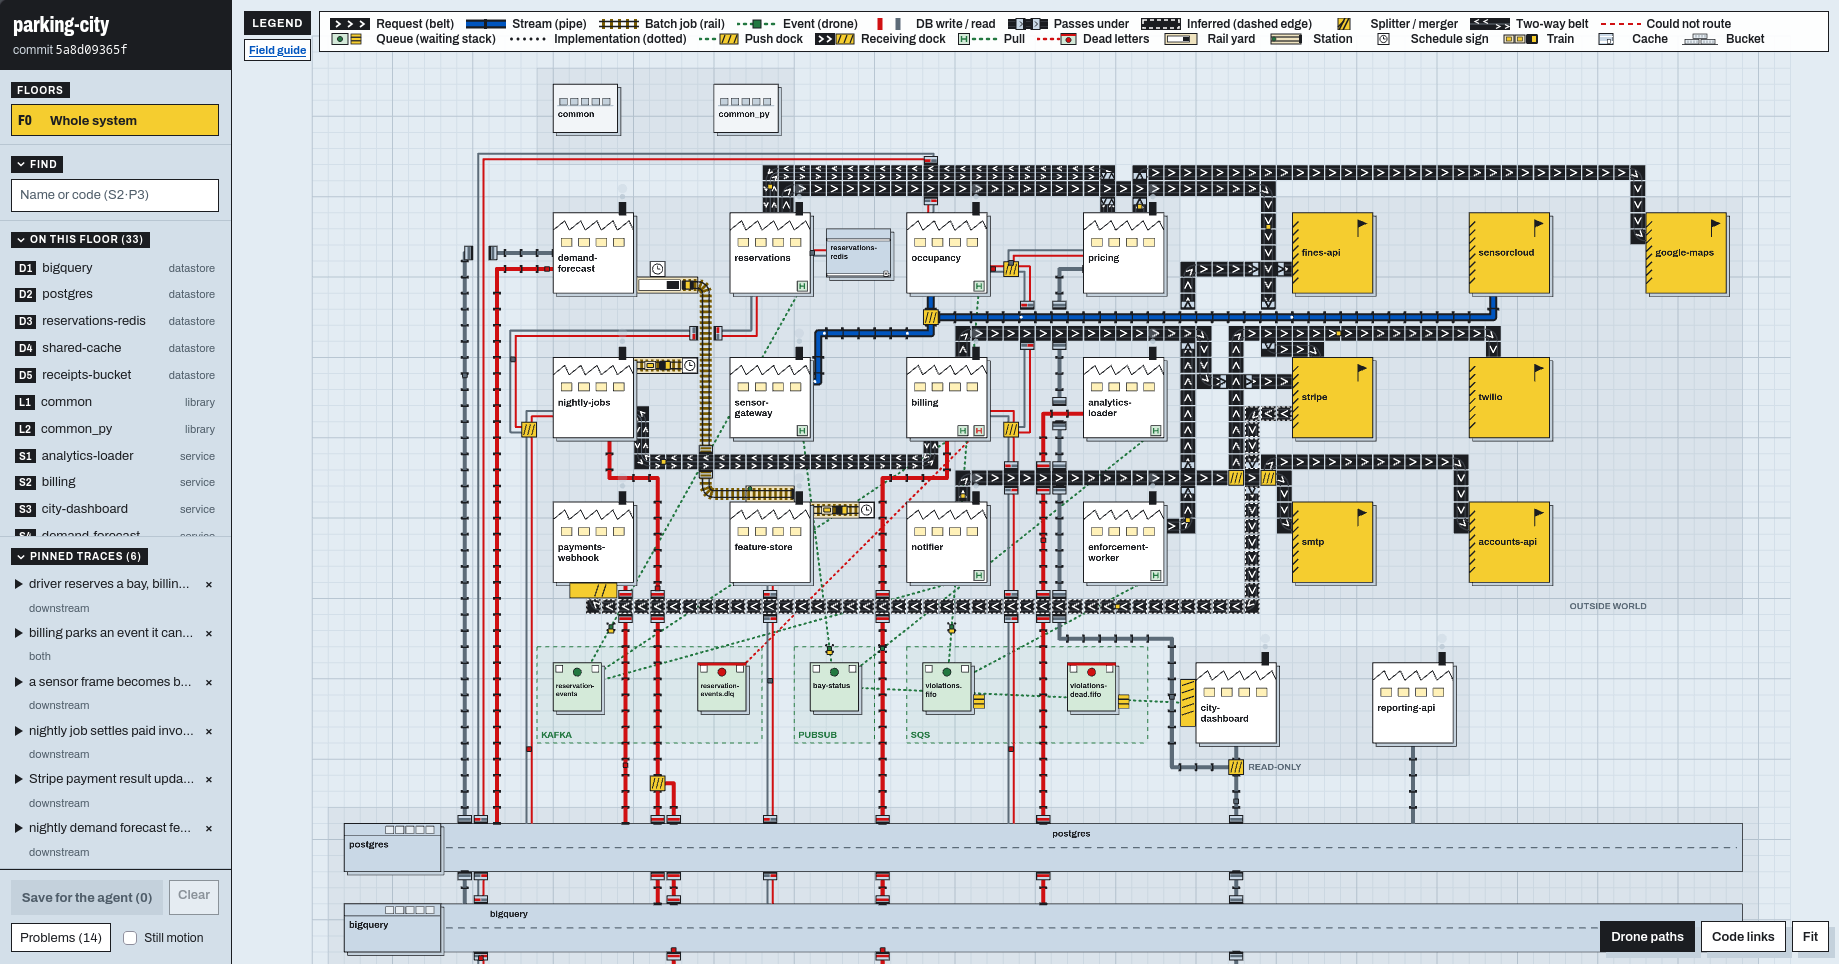Collapse the FIND section
The height and width of the screenshot is (964, 1839).
(37, 164)
